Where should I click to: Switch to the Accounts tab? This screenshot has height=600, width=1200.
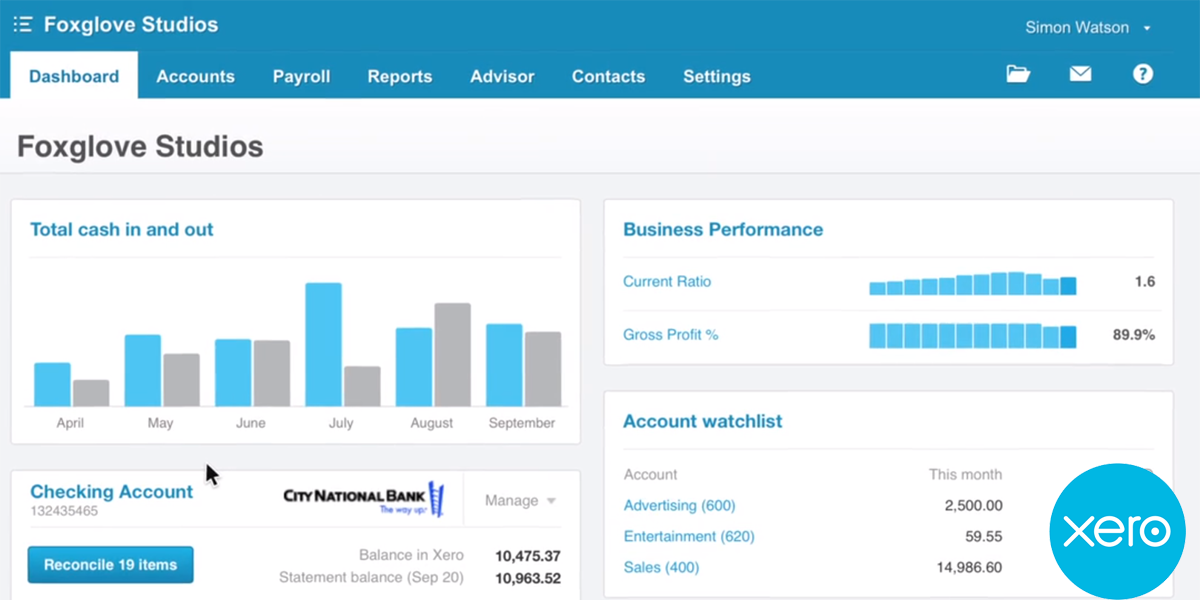pos(195,76)
